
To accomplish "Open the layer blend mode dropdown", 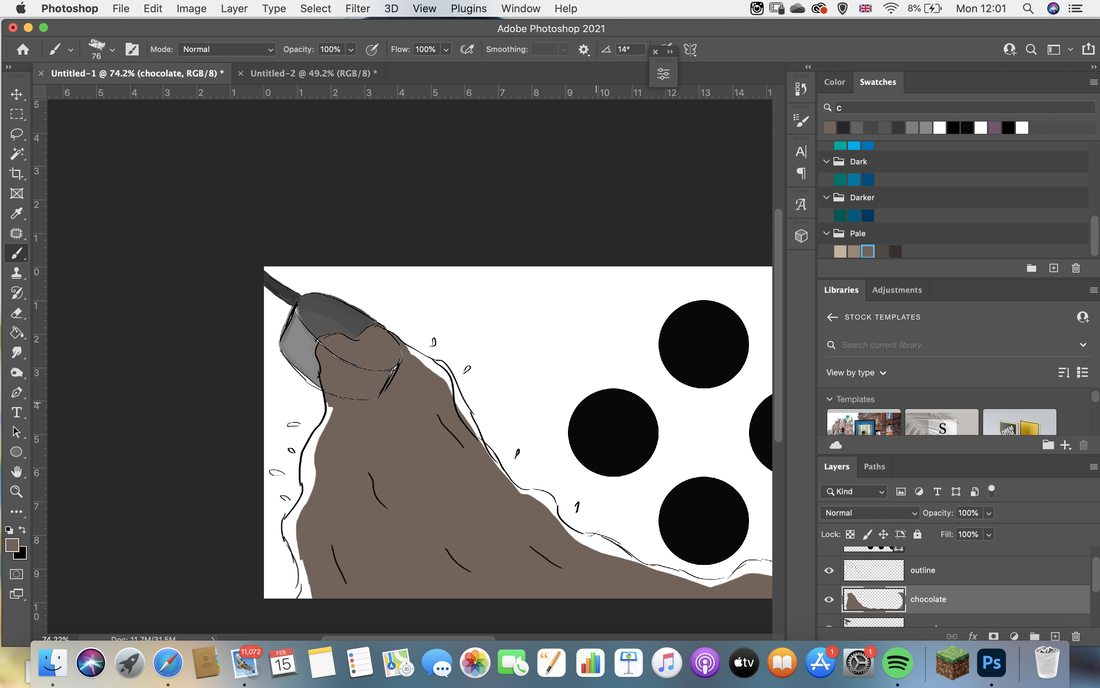I will 870,513.
